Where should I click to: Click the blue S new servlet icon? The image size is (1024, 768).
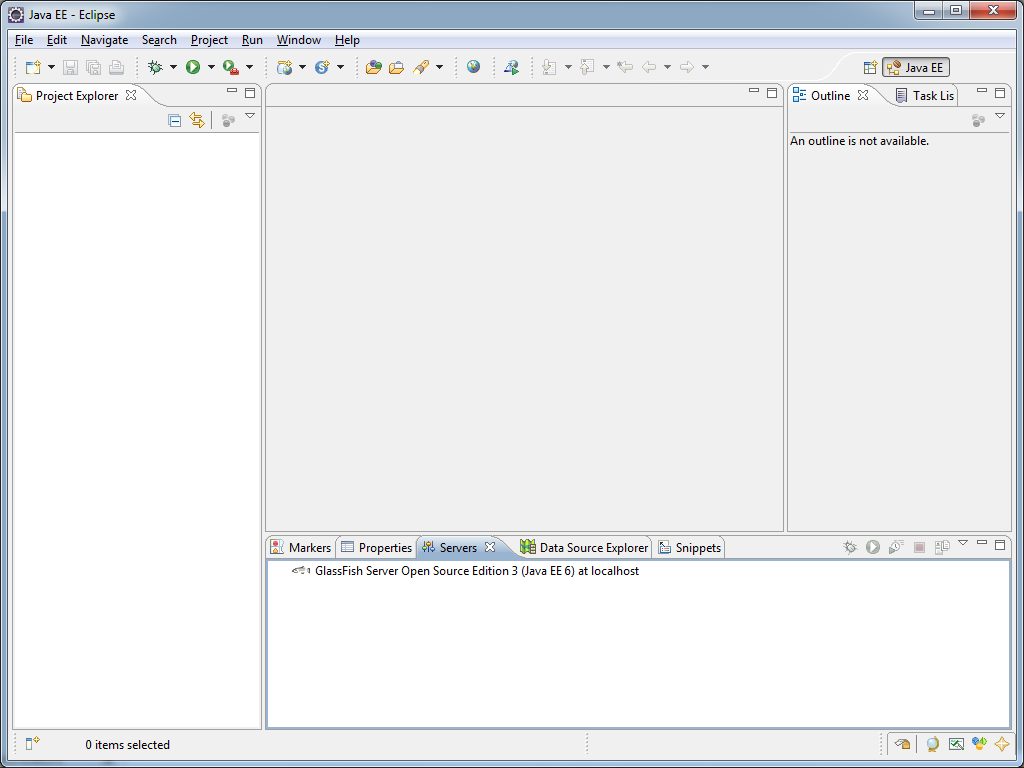(x=322, y=67)
